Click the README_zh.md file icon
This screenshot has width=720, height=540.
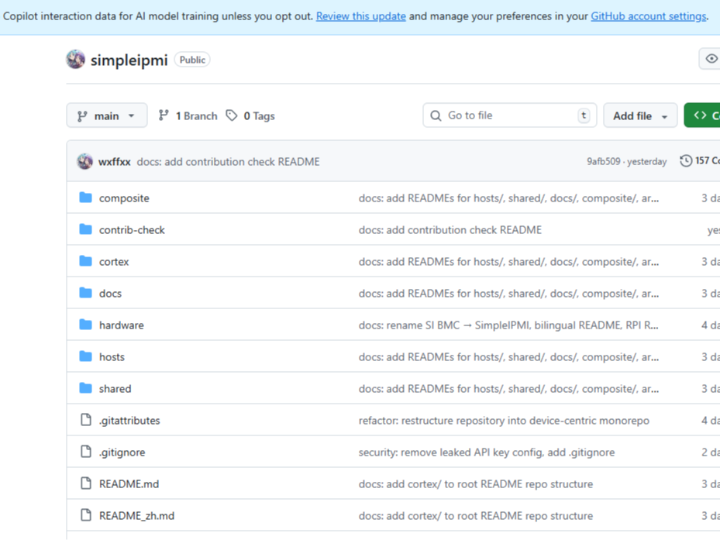tap(85, 516)
